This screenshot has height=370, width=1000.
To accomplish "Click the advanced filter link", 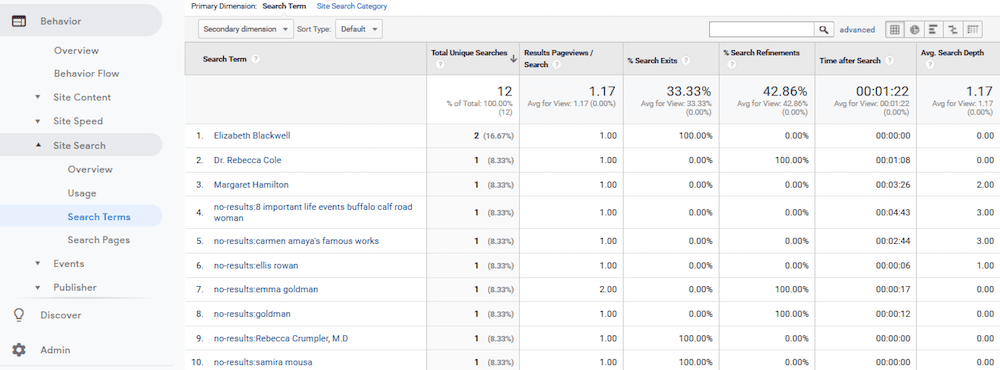I will click(857, 29).
